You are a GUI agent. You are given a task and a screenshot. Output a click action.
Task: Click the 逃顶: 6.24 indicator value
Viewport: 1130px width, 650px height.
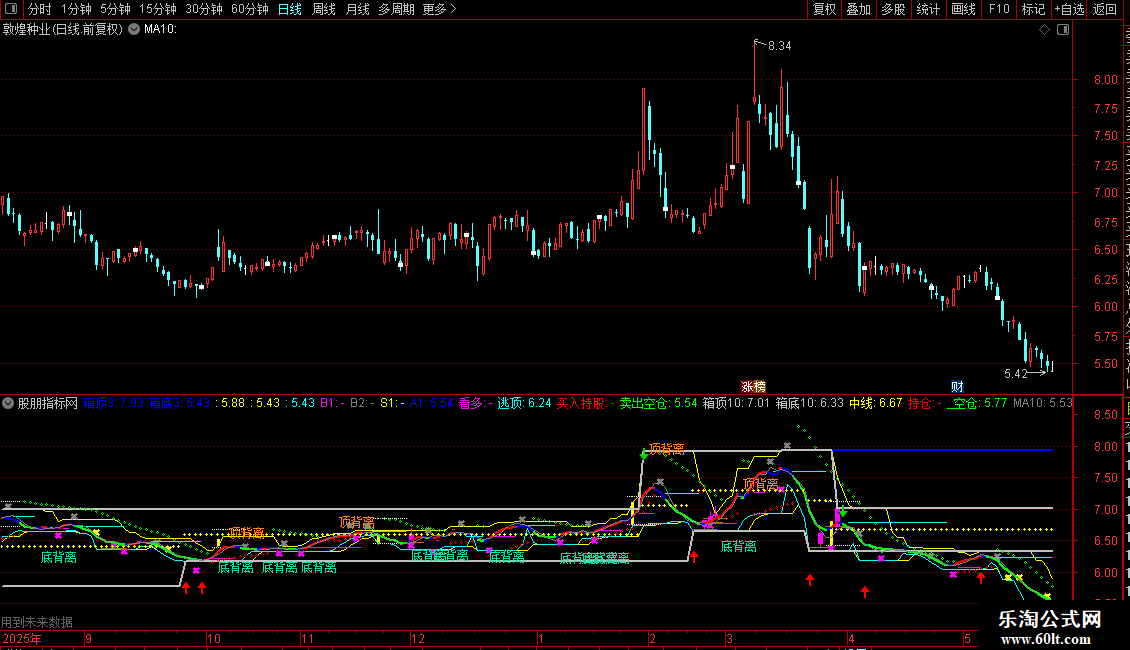pyautogui.click(x=524, y=404)
